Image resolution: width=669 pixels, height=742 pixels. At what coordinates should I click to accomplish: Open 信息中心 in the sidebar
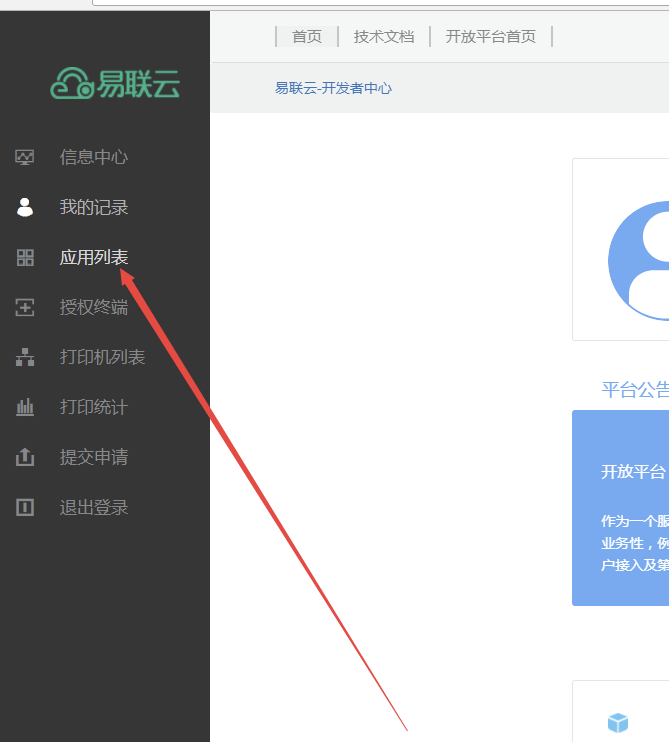(94, 157)
